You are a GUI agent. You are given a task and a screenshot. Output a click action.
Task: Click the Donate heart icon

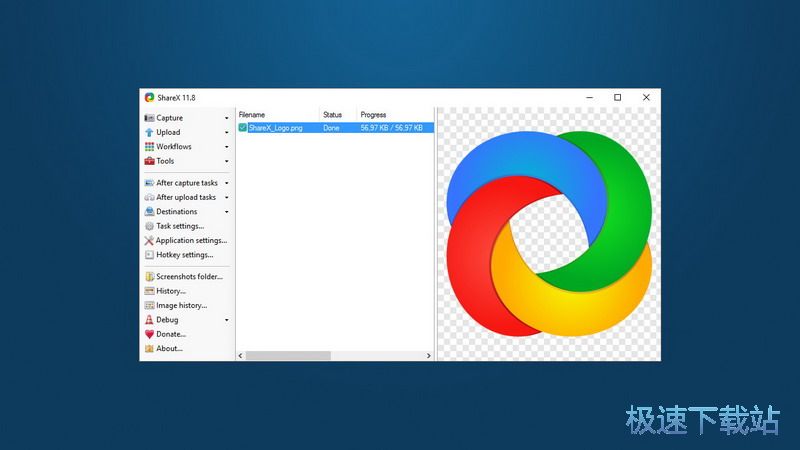click(149, 334)
